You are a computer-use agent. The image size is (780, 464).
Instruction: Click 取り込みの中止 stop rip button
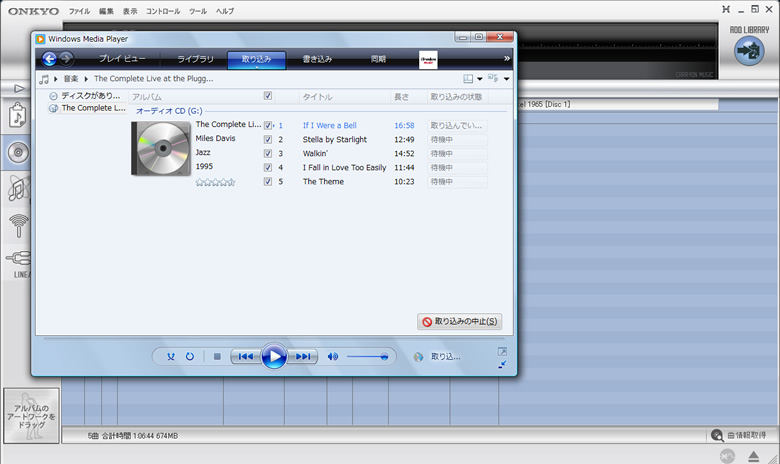pos(460,322)
